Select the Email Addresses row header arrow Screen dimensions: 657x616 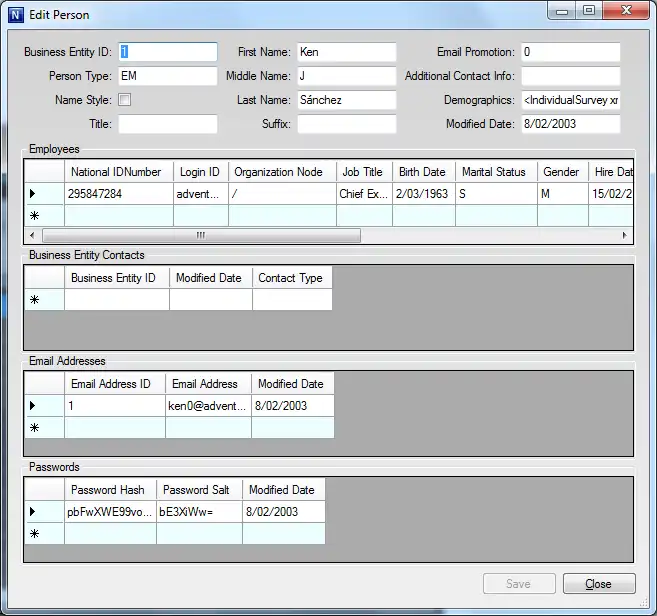pos(44,406)
